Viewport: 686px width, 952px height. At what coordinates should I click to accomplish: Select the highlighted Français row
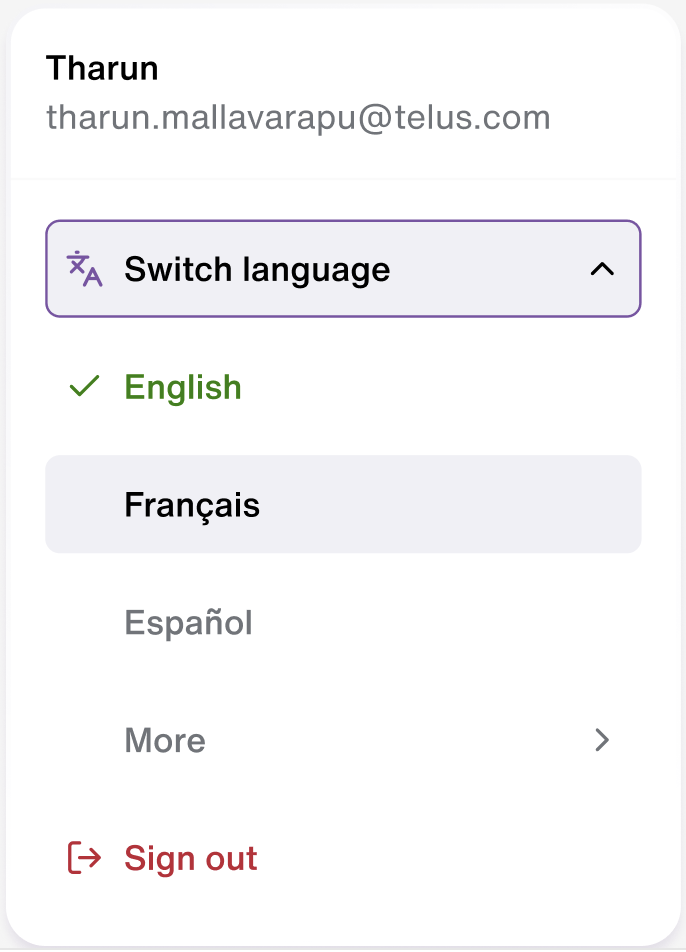point(343,504)
